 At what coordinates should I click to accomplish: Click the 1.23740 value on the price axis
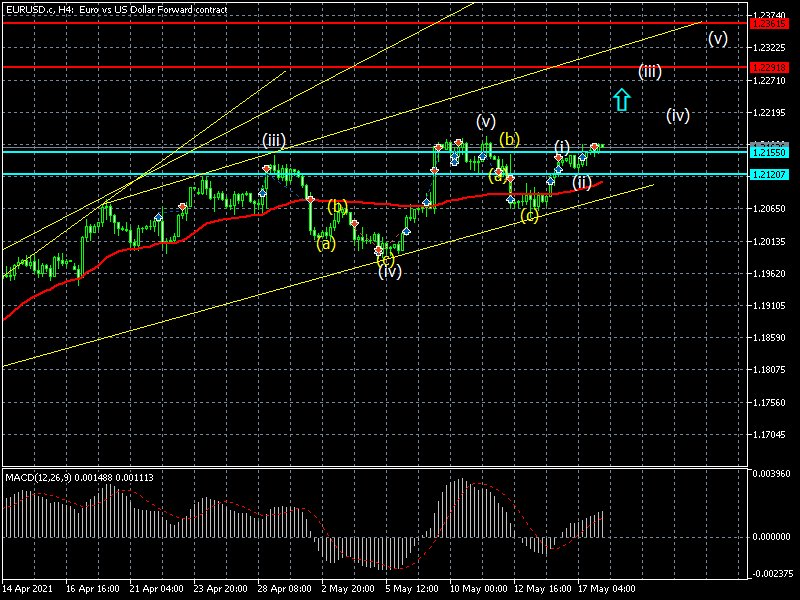tap(769, 15)
